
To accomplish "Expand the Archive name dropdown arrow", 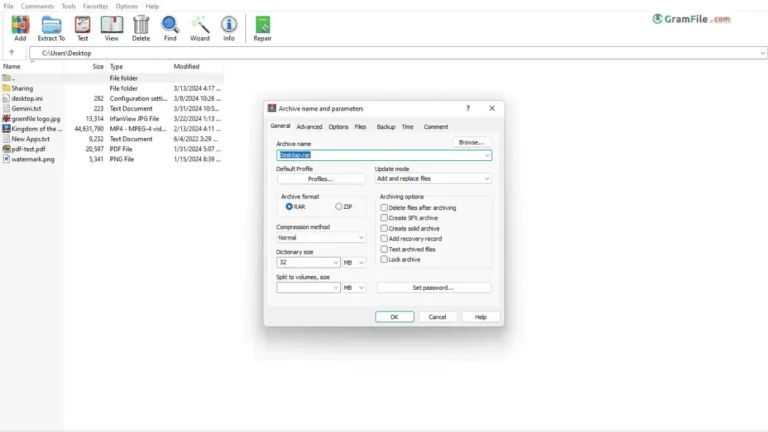I will point(487,155).
